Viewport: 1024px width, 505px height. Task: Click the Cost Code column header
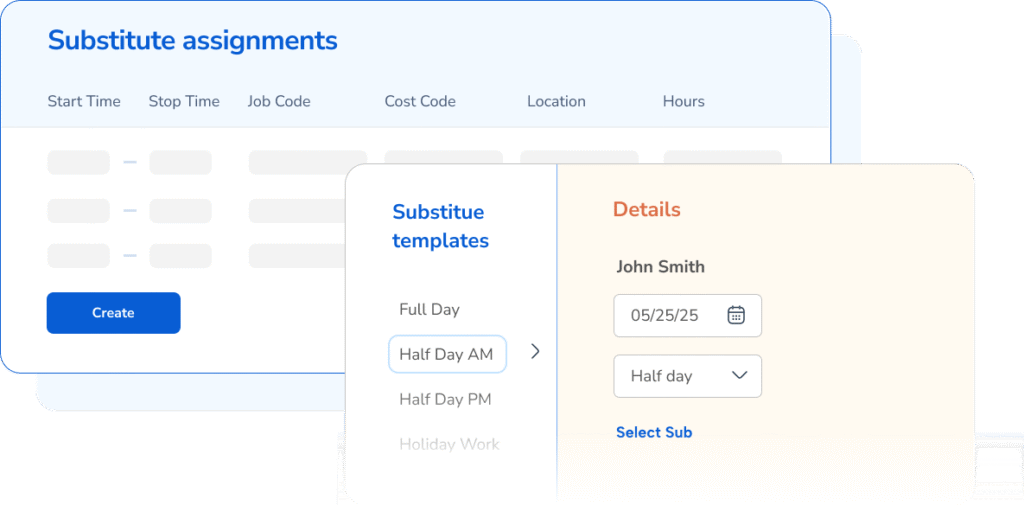click(x=420, y=101)
